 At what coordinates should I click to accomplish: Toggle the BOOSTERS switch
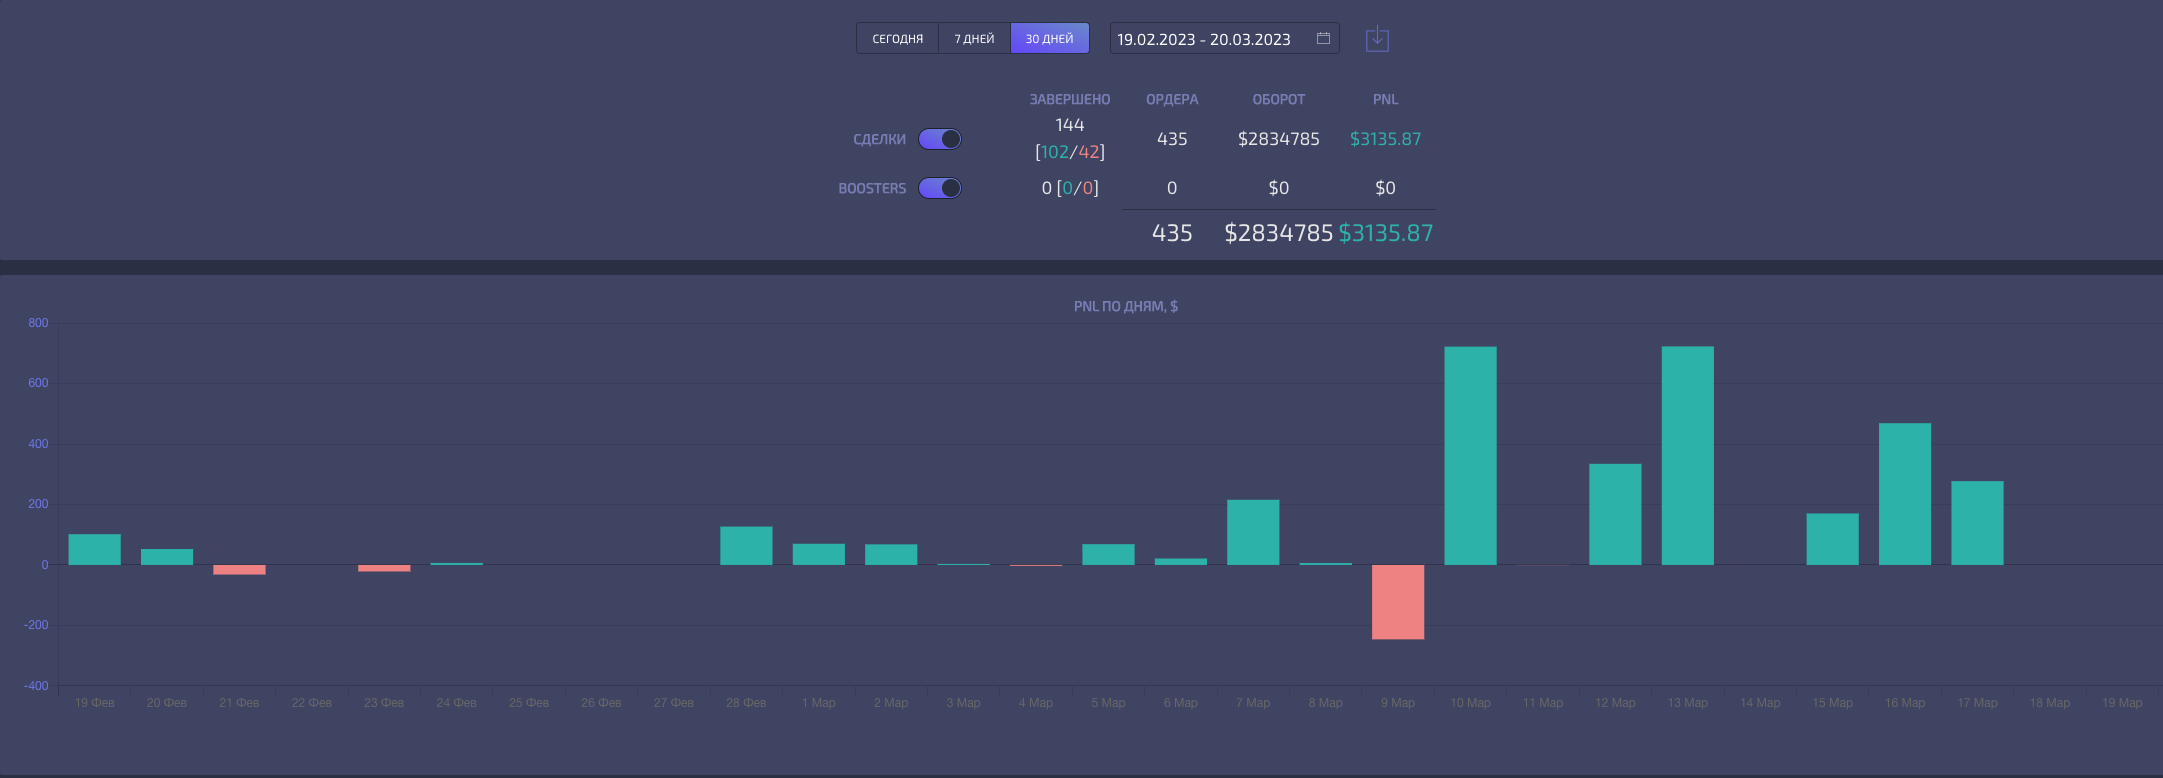click(x=940, y=188)
